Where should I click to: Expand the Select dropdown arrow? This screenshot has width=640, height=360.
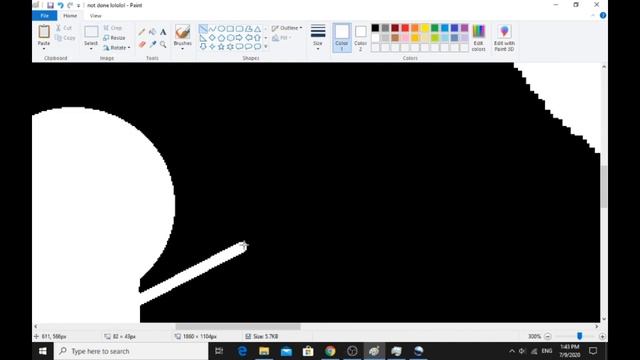(x=91, y=49)
